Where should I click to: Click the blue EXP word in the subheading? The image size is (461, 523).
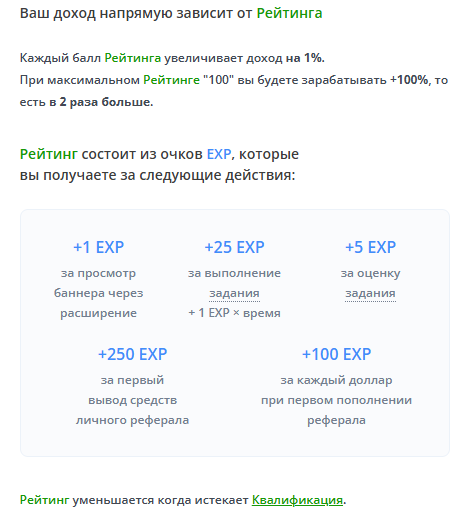click(219, 154)
